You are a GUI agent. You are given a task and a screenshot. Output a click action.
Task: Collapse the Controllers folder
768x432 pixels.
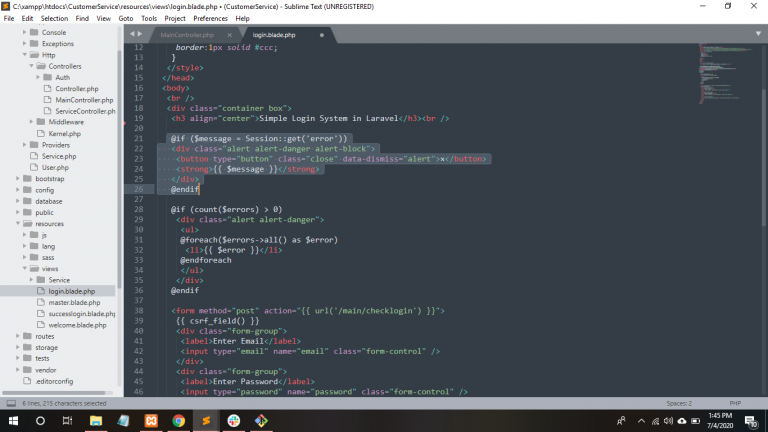(31, 66)
